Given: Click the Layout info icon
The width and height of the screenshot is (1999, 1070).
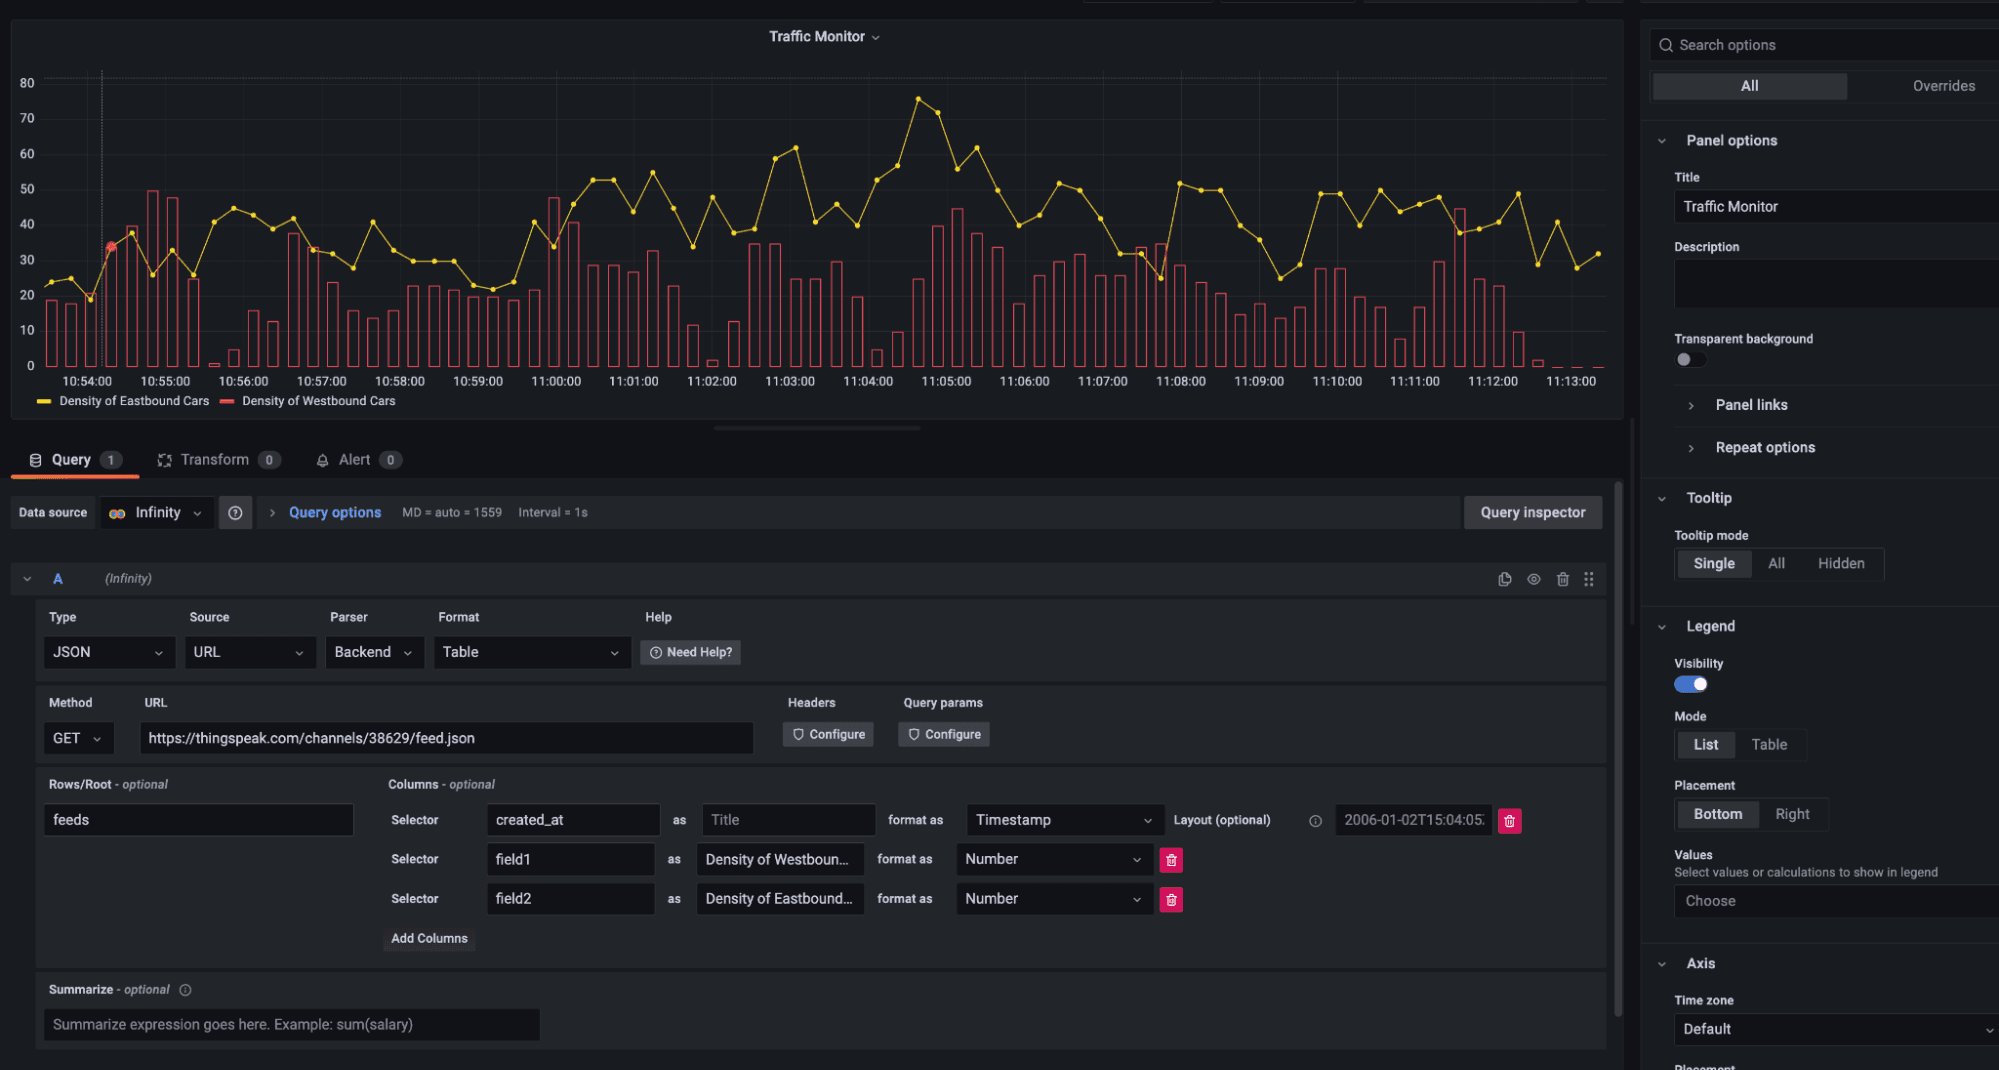Looking at the screenshot, I should (1315, 820).
